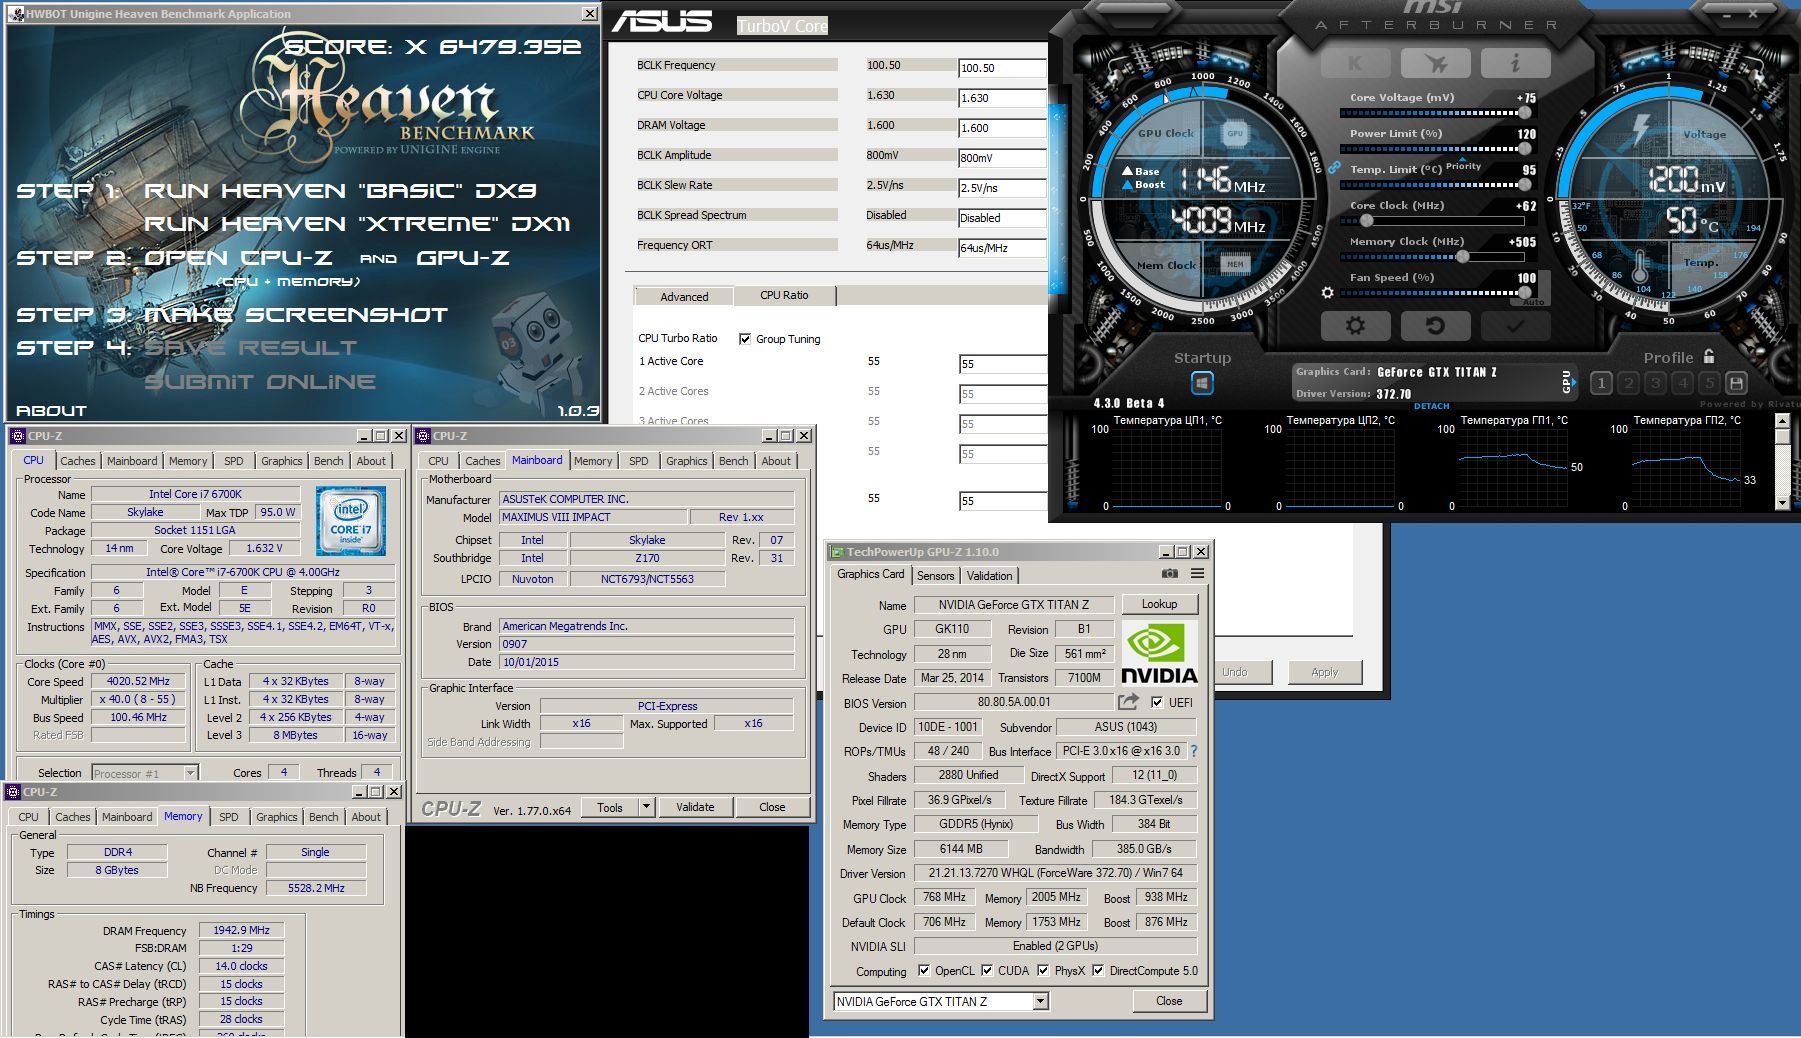Click 'Run Heaven "Basic" DX9' option
1801x1038 pixels.
(340, 190)
